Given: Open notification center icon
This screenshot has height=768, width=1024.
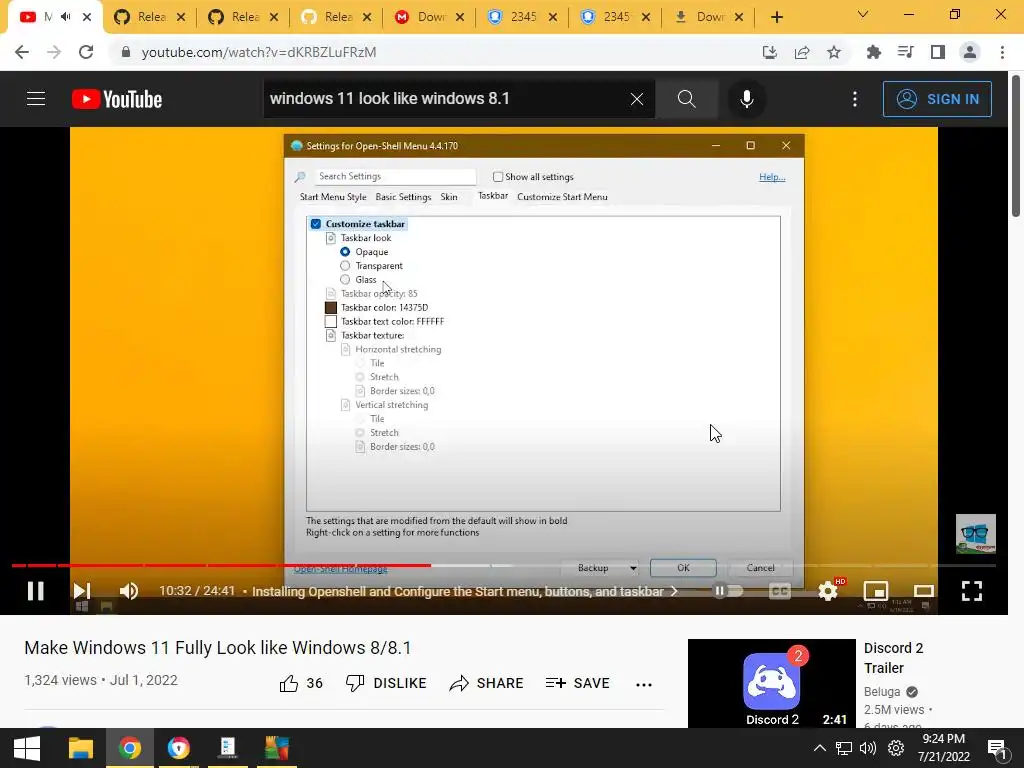Looking at the screenshot, I should 997,748.
